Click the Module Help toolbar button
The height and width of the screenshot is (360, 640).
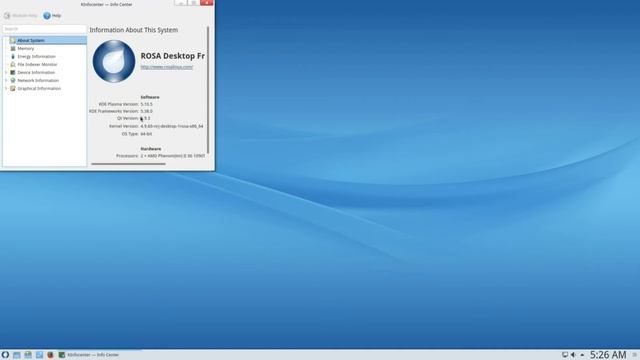[20, 16]
